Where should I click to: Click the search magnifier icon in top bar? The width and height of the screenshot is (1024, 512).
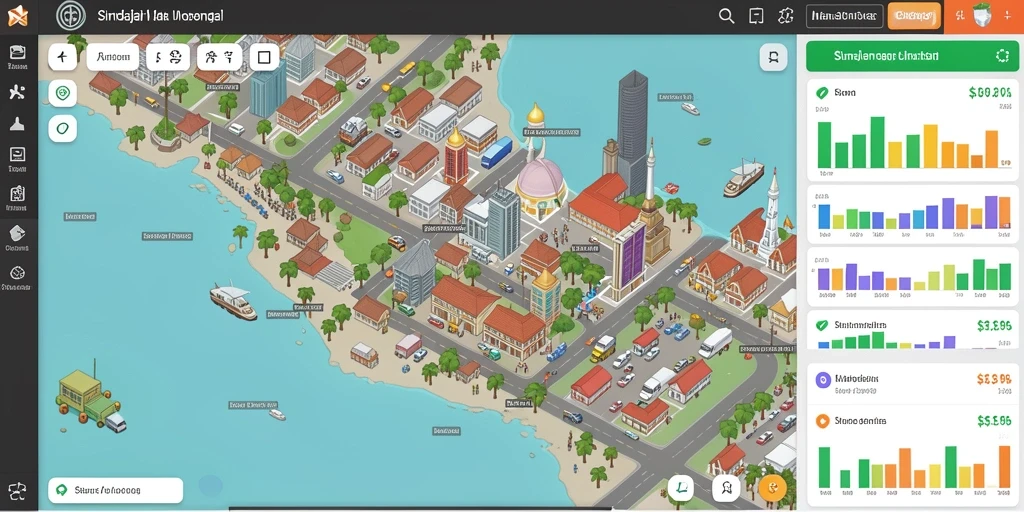click(x=726, y=16)
